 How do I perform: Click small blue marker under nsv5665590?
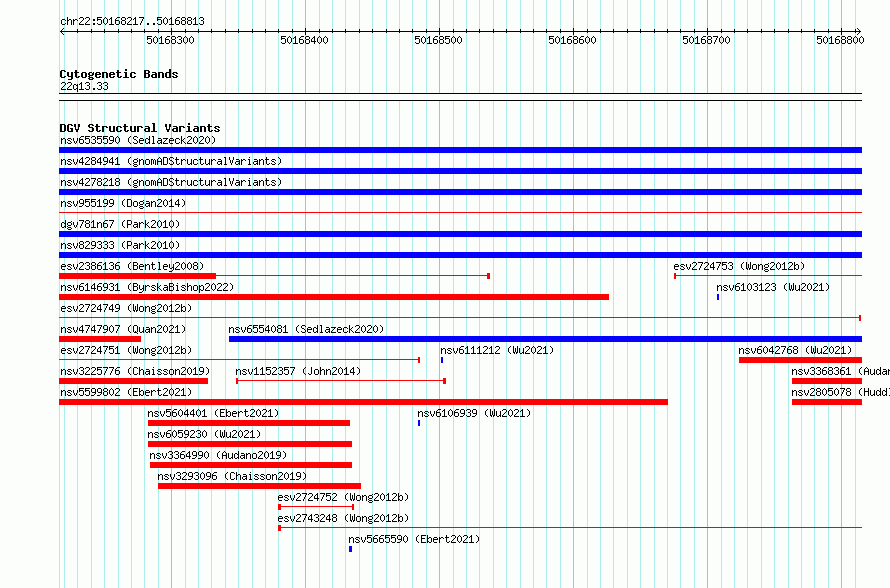click(350, 549)
